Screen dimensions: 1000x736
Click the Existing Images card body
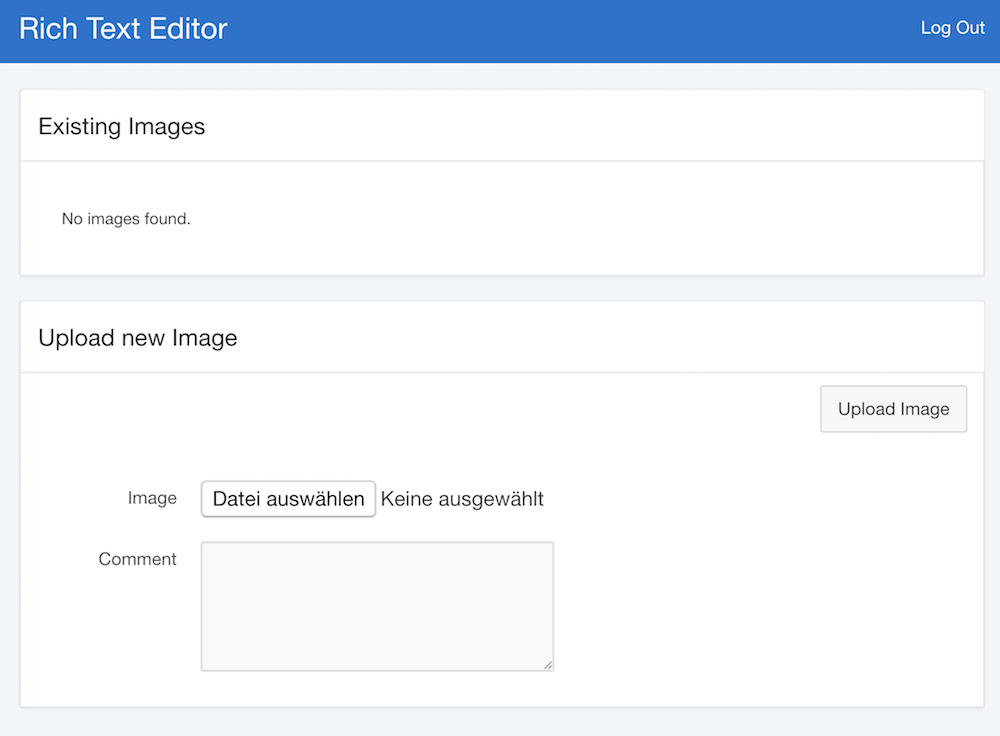500,218
